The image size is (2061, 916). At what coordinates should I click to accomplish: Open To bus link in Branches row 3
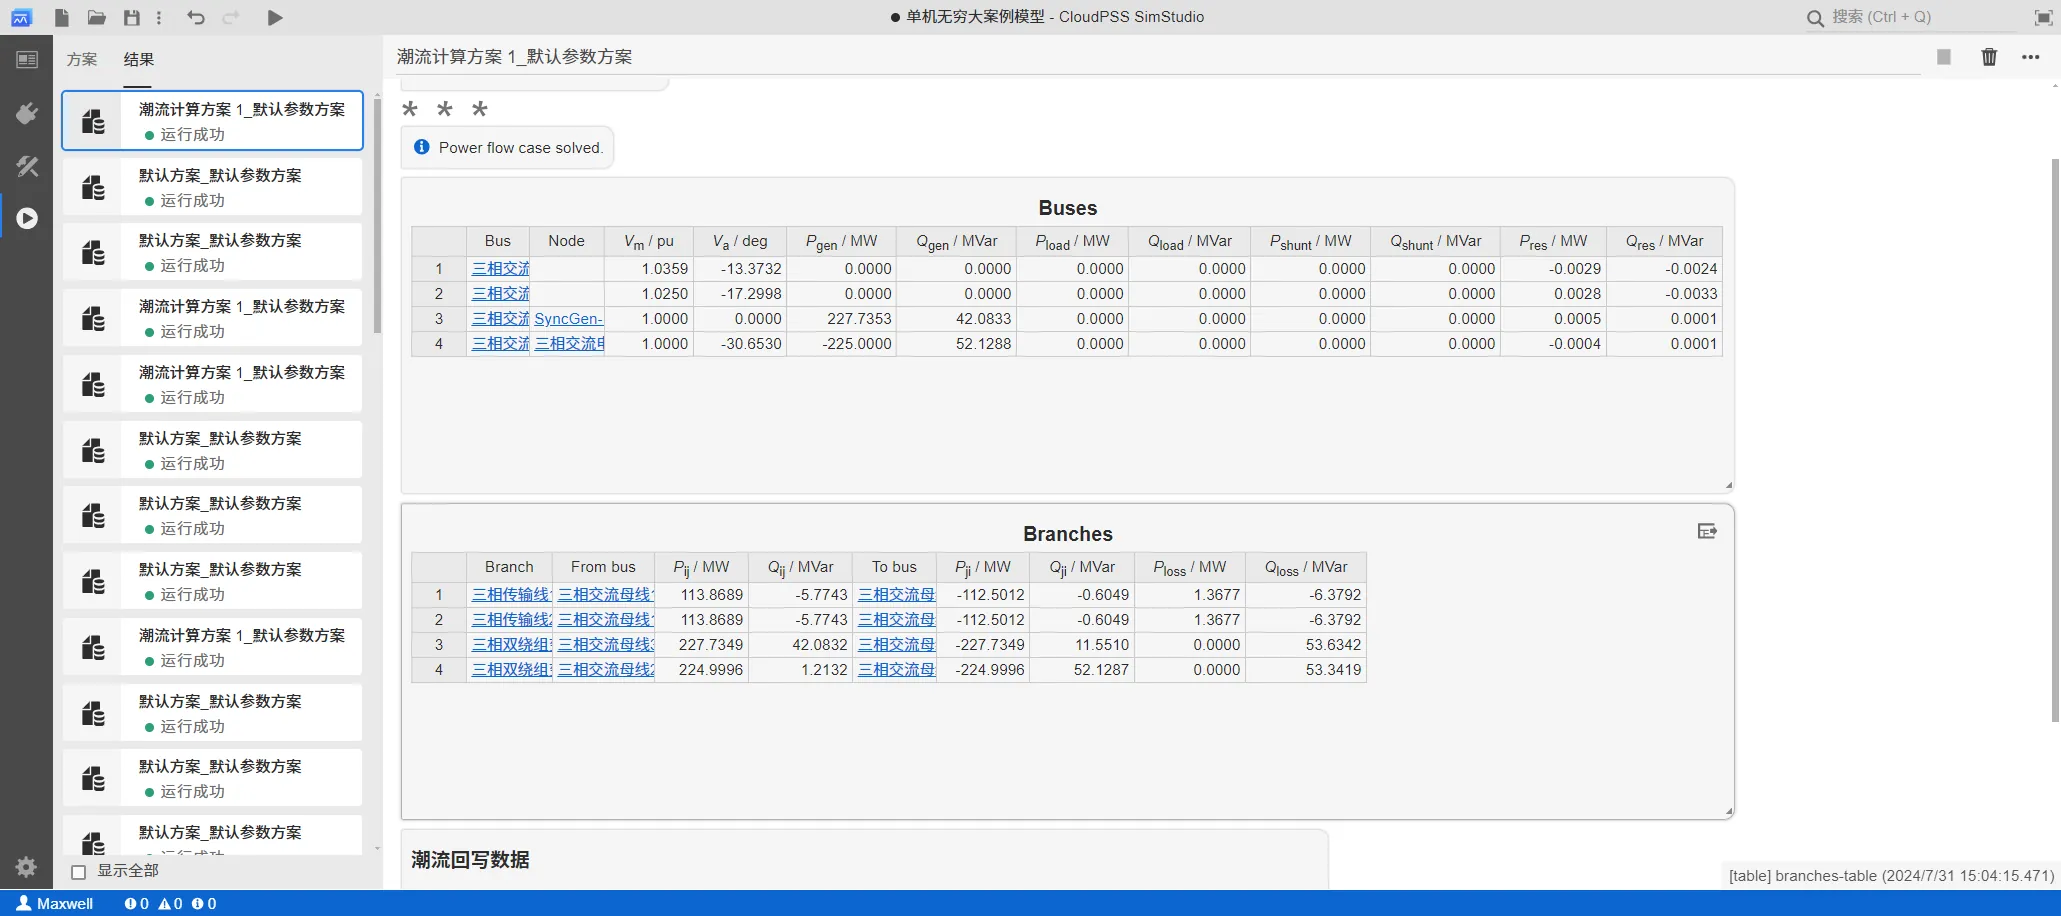897,645
